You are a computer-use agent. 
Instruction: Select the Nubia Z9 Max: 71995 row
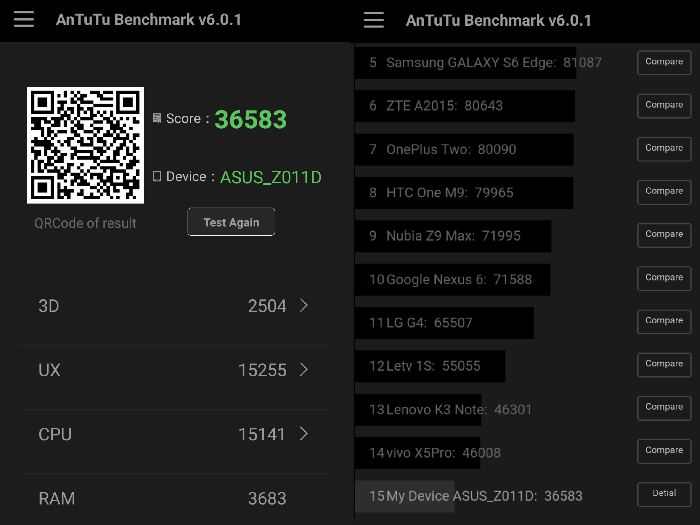pyautogui.click(x=453, y=236)
